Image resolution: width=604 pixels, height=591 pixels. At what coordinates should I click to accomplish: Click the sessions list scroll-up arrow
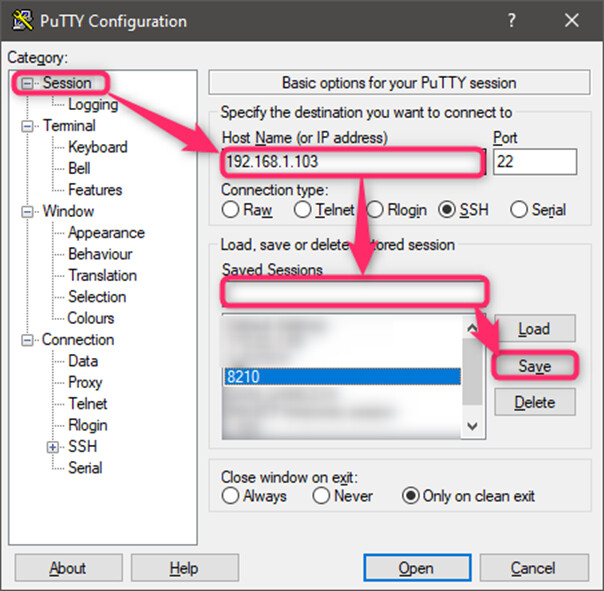pos(473,327)
